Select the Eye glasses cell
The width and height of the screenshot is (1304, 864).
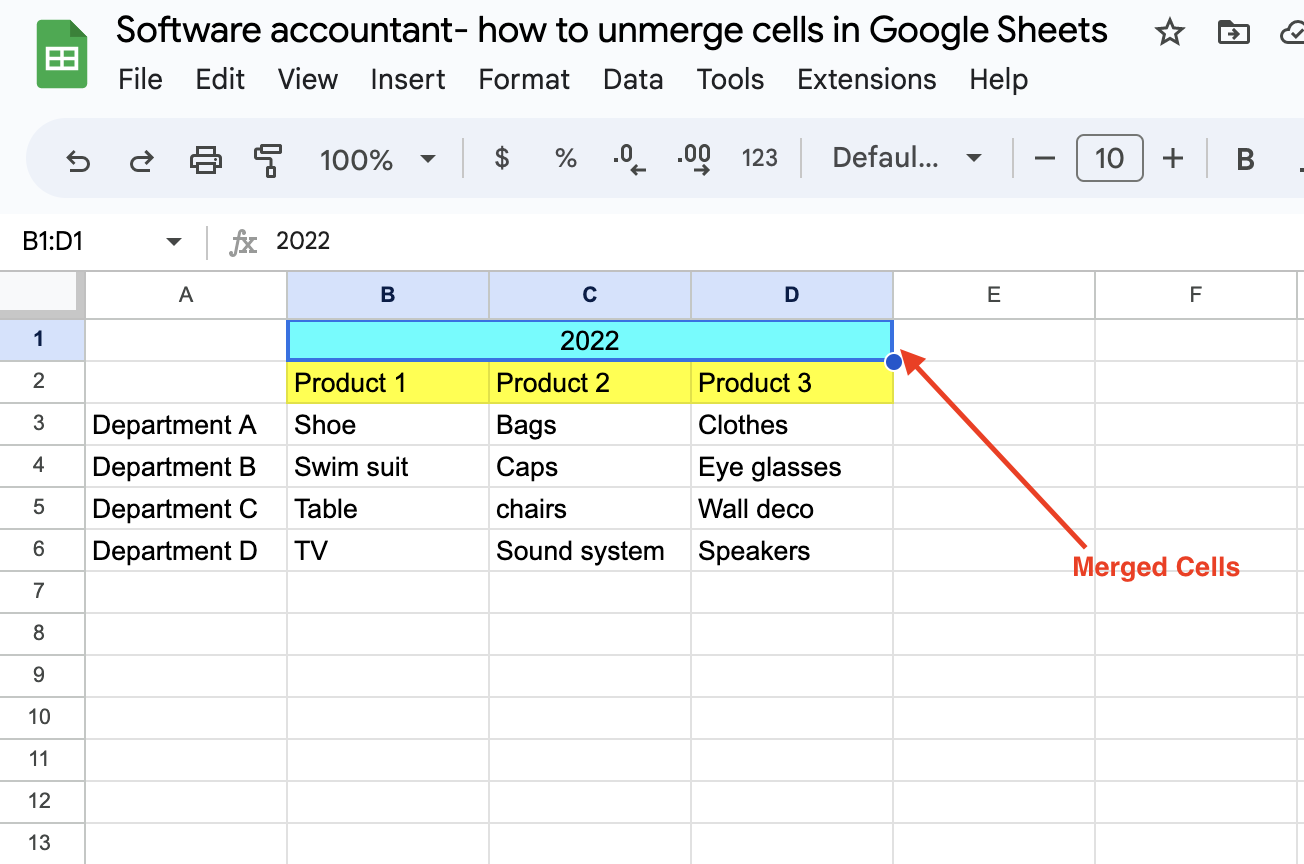(792, 466)
